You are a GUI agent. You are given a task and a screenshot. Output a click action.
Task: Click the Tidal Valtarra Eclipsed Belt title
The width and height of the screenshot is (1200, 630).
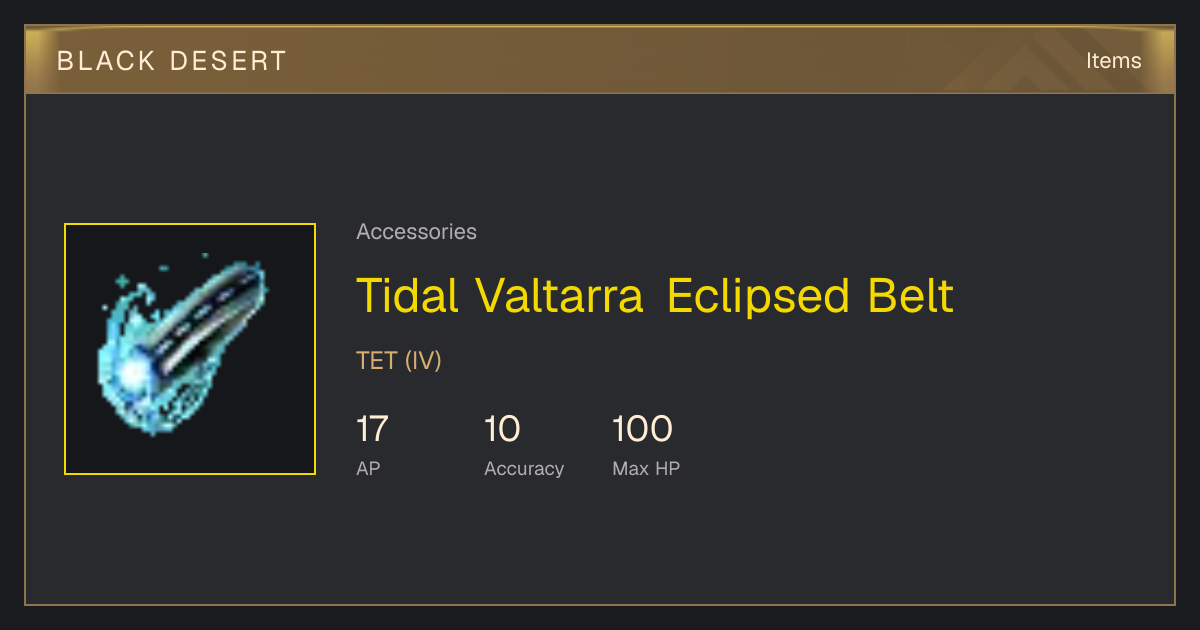click(x=655, y=296)
